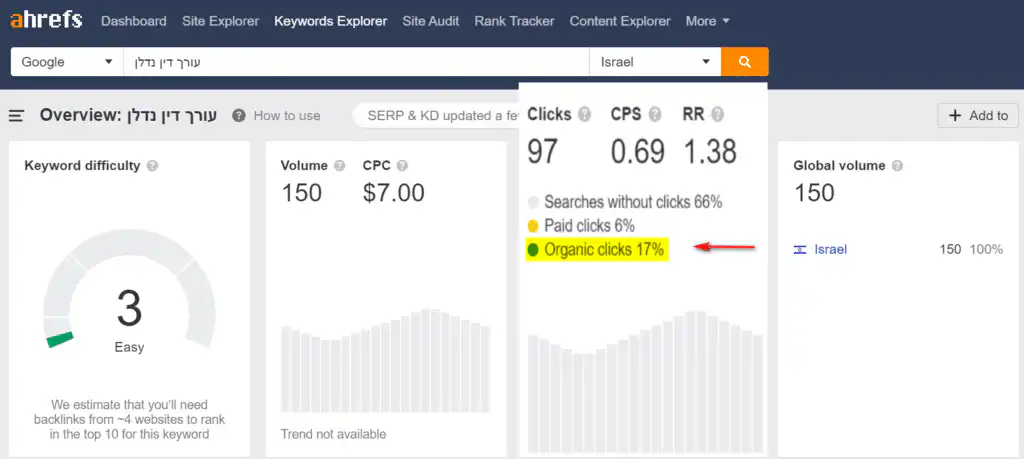Click help icon next to Keyword difficulty

(152, 166)
